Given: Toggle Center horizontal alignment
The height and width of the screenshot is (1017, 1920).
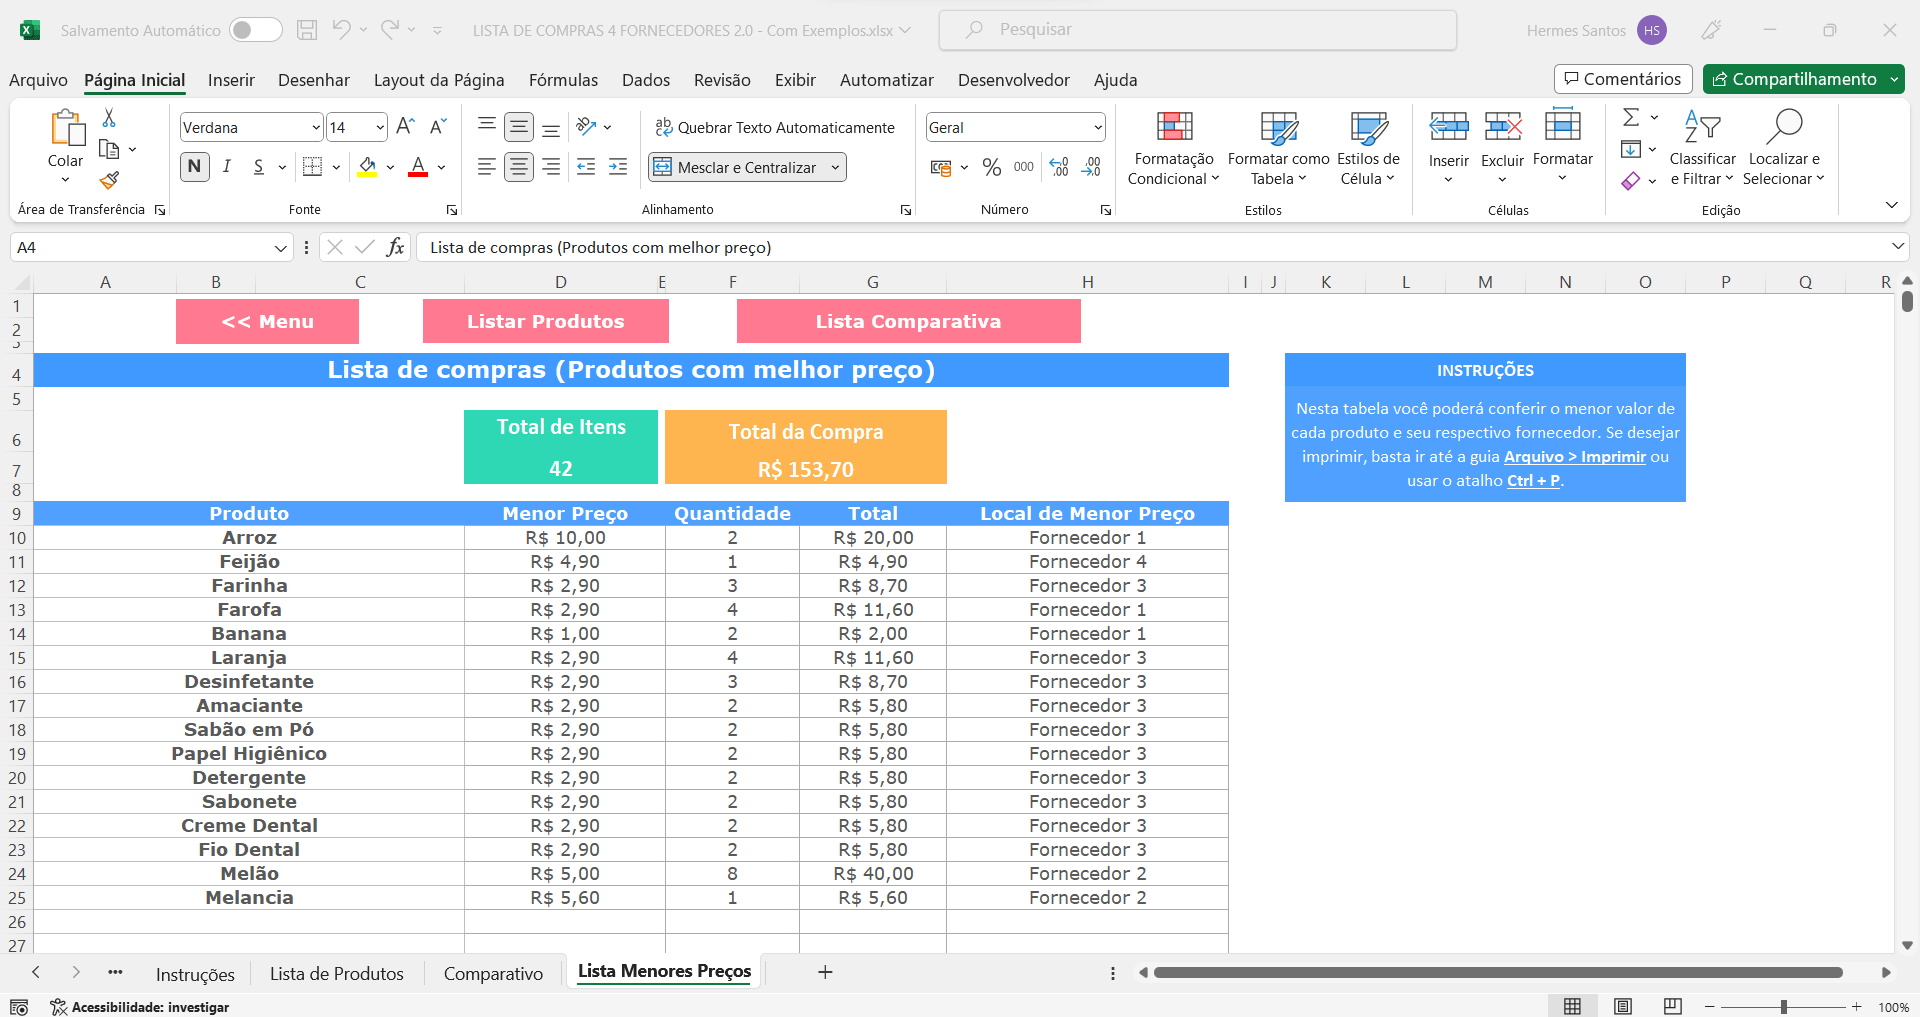Looking at the screenshot, I should pos(519,167).
